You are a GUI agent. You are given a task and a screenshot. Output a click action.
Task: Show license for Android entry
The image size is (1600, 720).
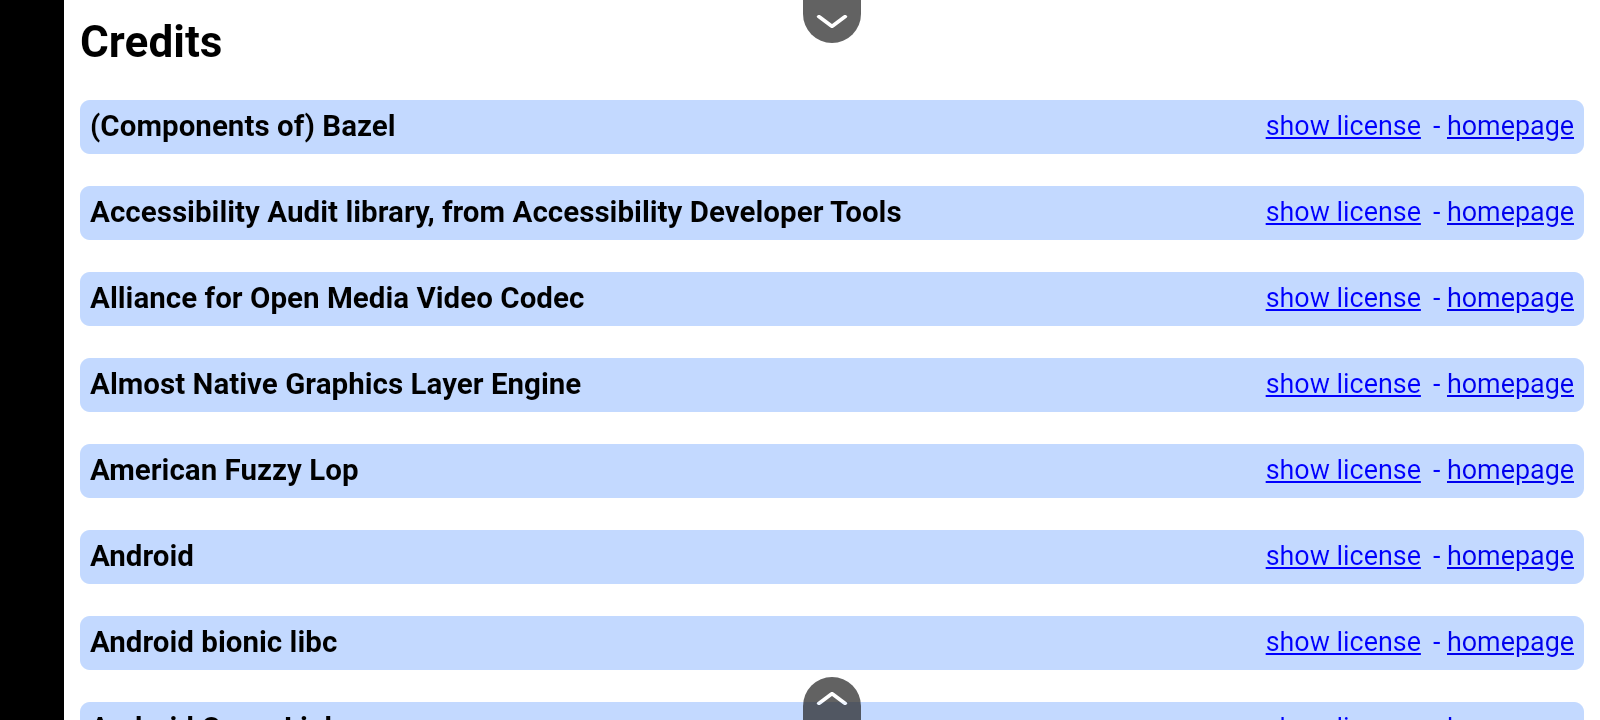(x=1343, y=556)
